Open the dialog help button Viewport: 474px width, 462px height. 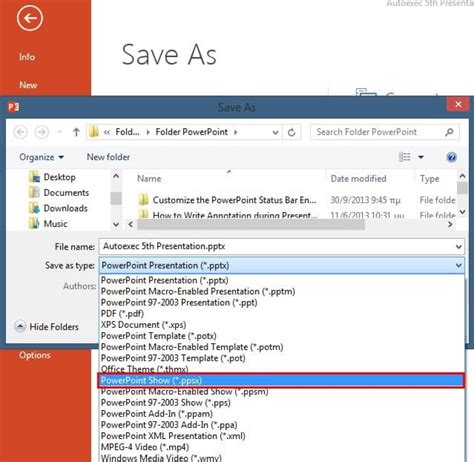tap(451, 157)
